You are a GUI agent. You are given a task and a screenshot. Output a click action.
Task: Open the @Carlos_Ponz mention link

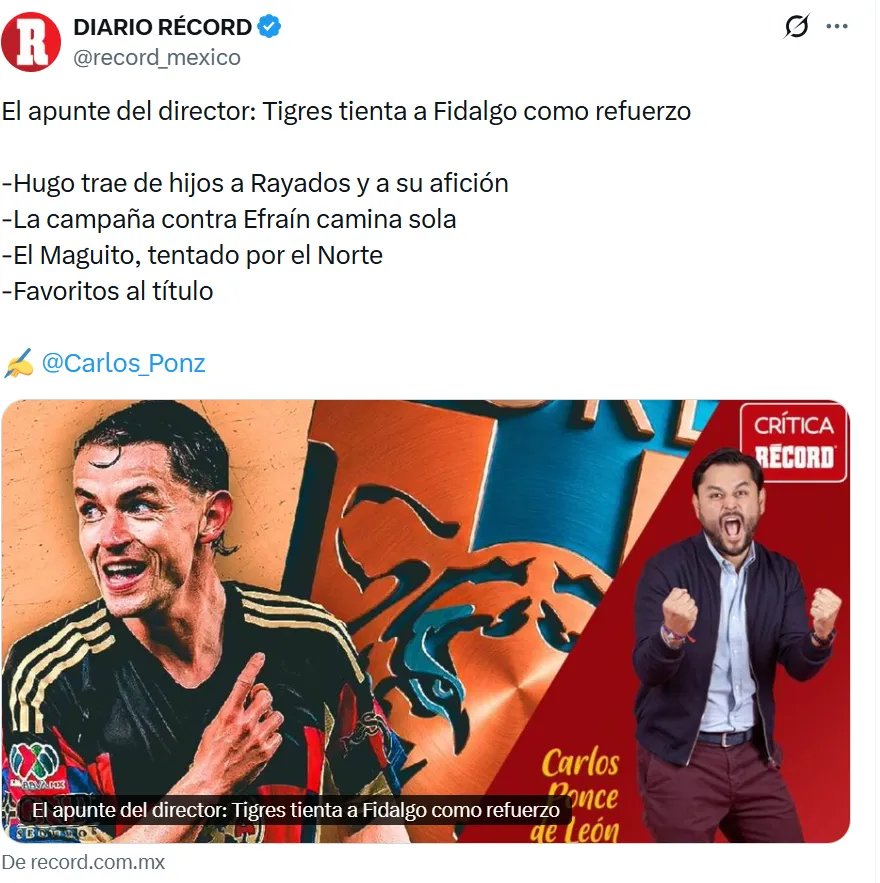point(123,363)
